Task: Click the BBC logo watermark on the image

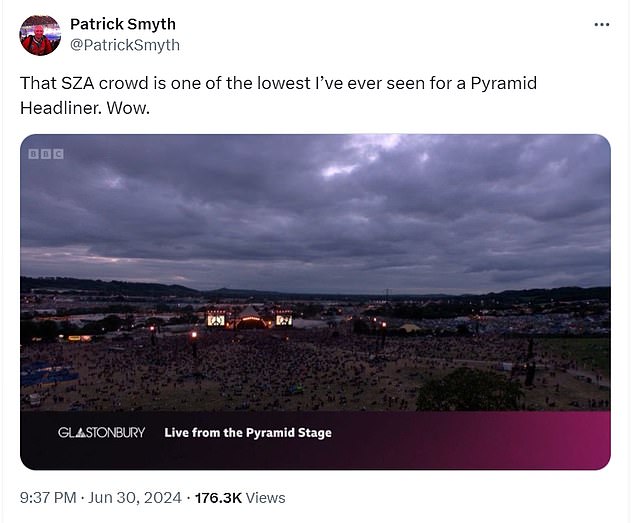Action: (x=46, y=154)
